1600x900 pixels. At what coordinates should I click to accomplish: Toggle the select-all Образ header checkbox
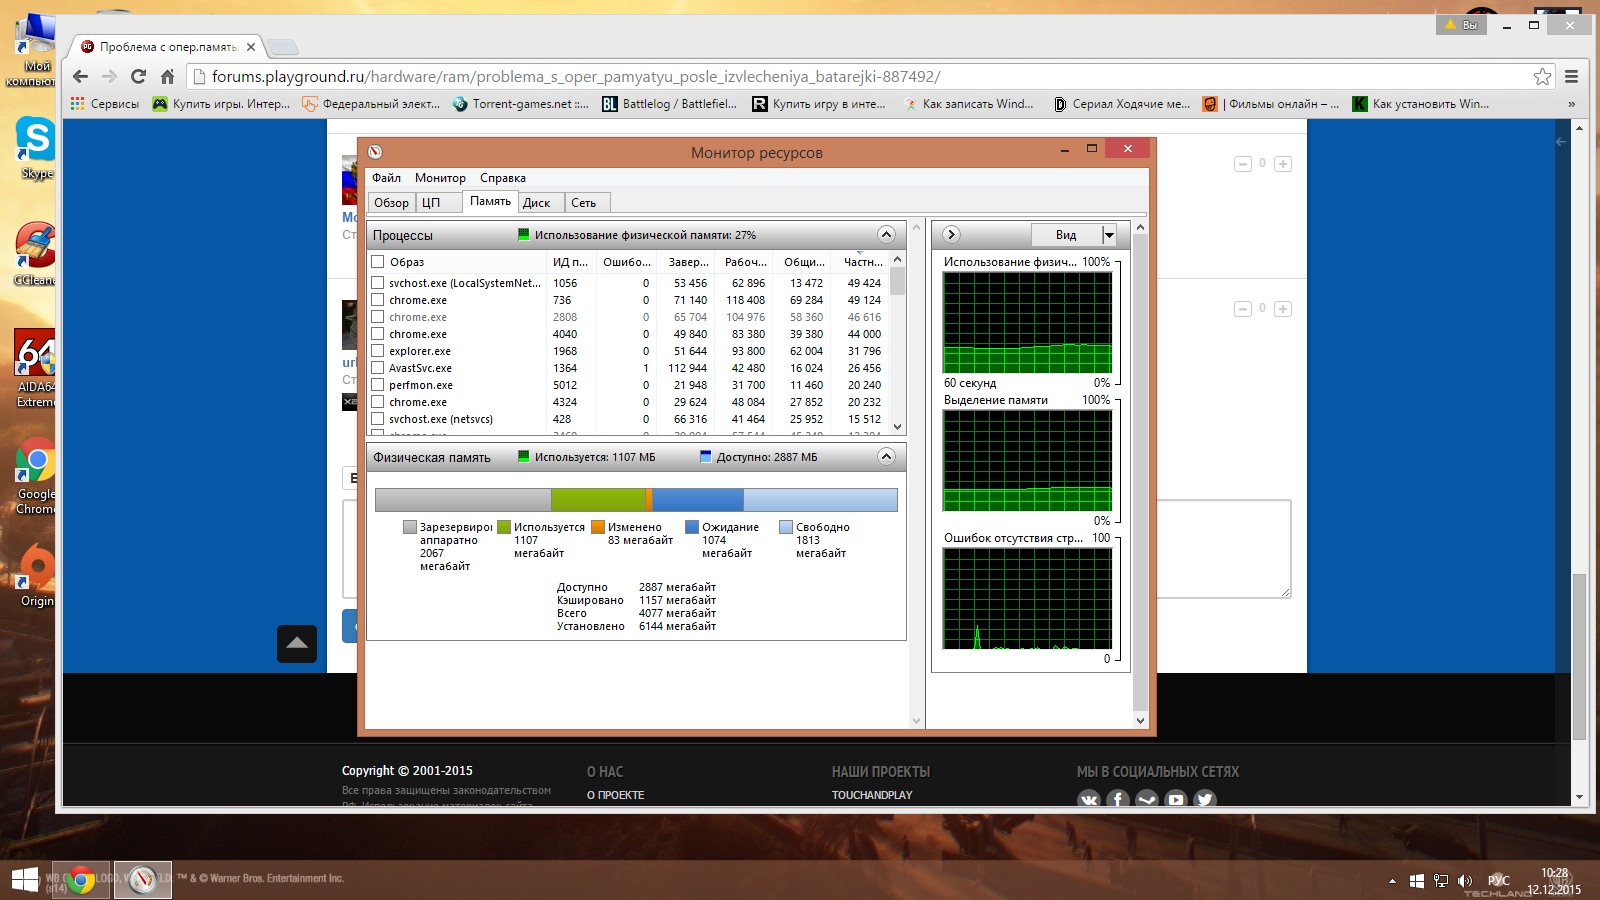pos(378,262)
